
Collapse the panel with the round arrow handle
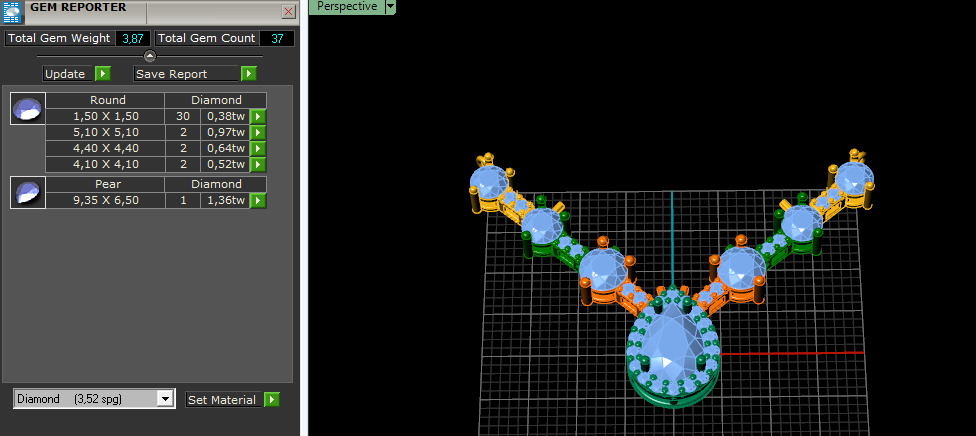[150, 56]
